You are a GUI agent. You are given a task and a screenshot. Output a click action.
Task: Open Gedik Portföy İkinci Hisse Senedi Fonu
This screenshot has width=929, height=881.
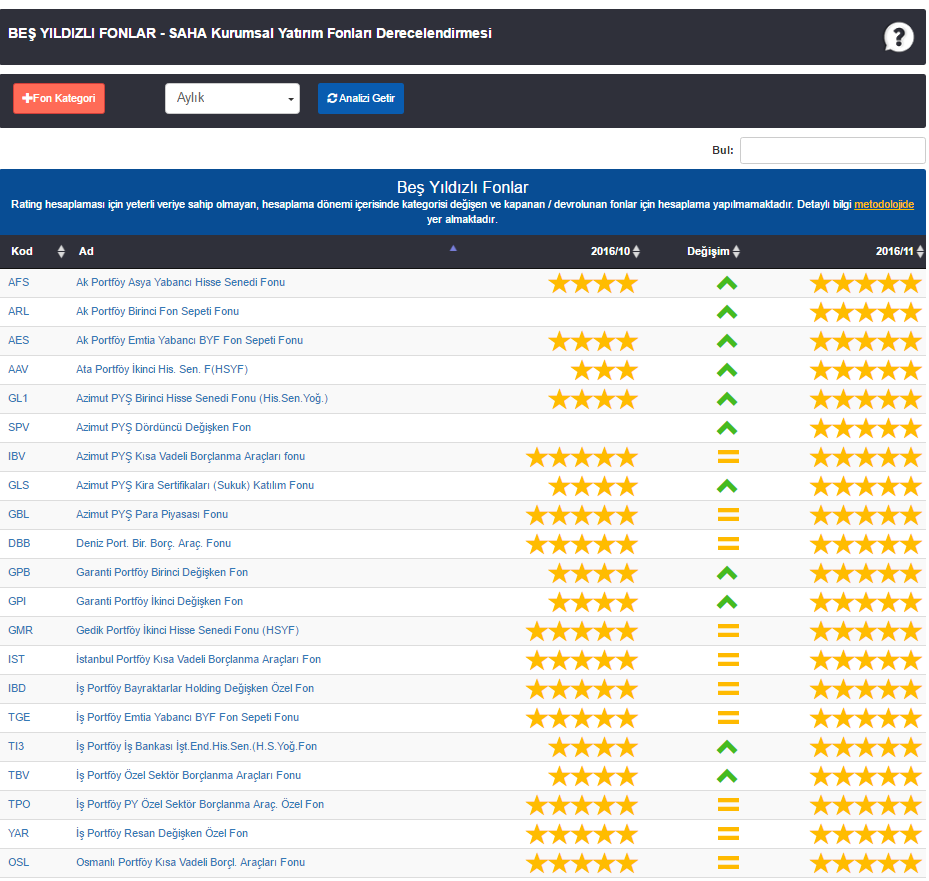187,631
